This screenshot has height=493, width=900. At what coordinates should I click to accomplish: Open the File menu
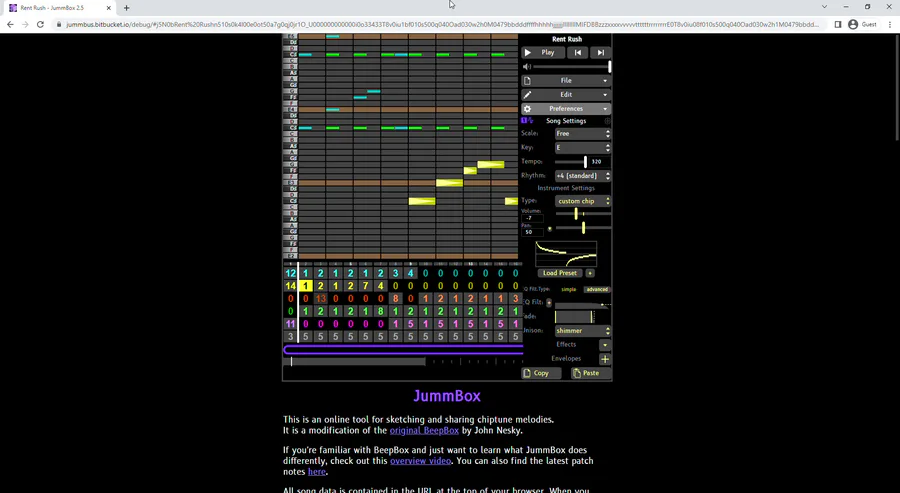pos(566,81)
